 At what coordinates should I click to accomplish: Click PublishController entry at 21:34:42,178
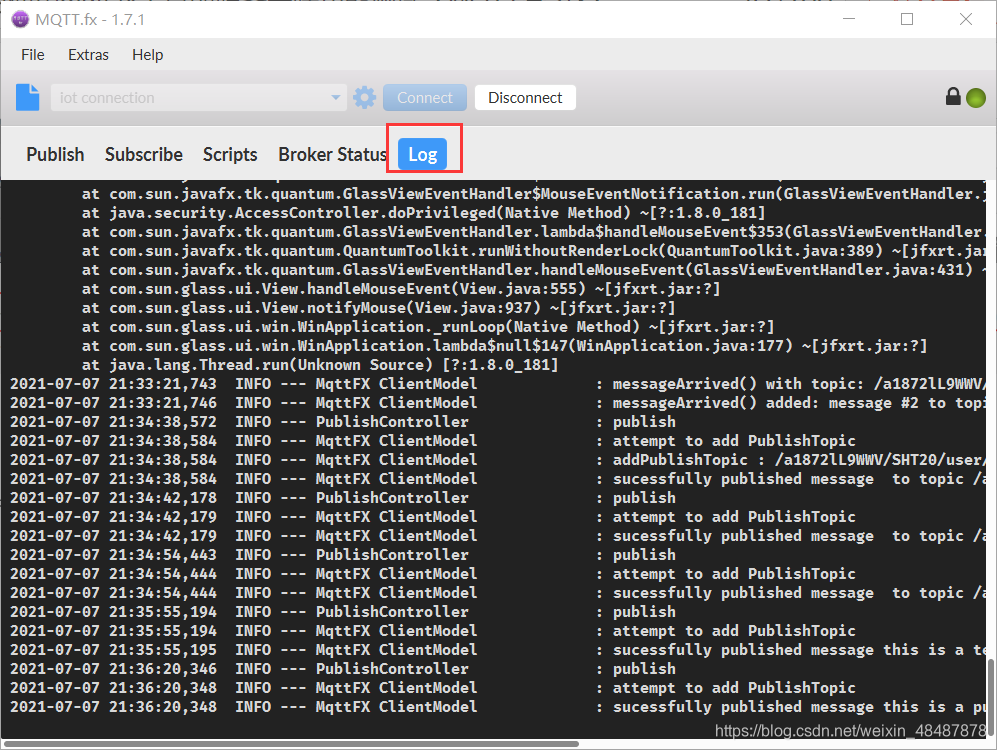tap(343, 498)
